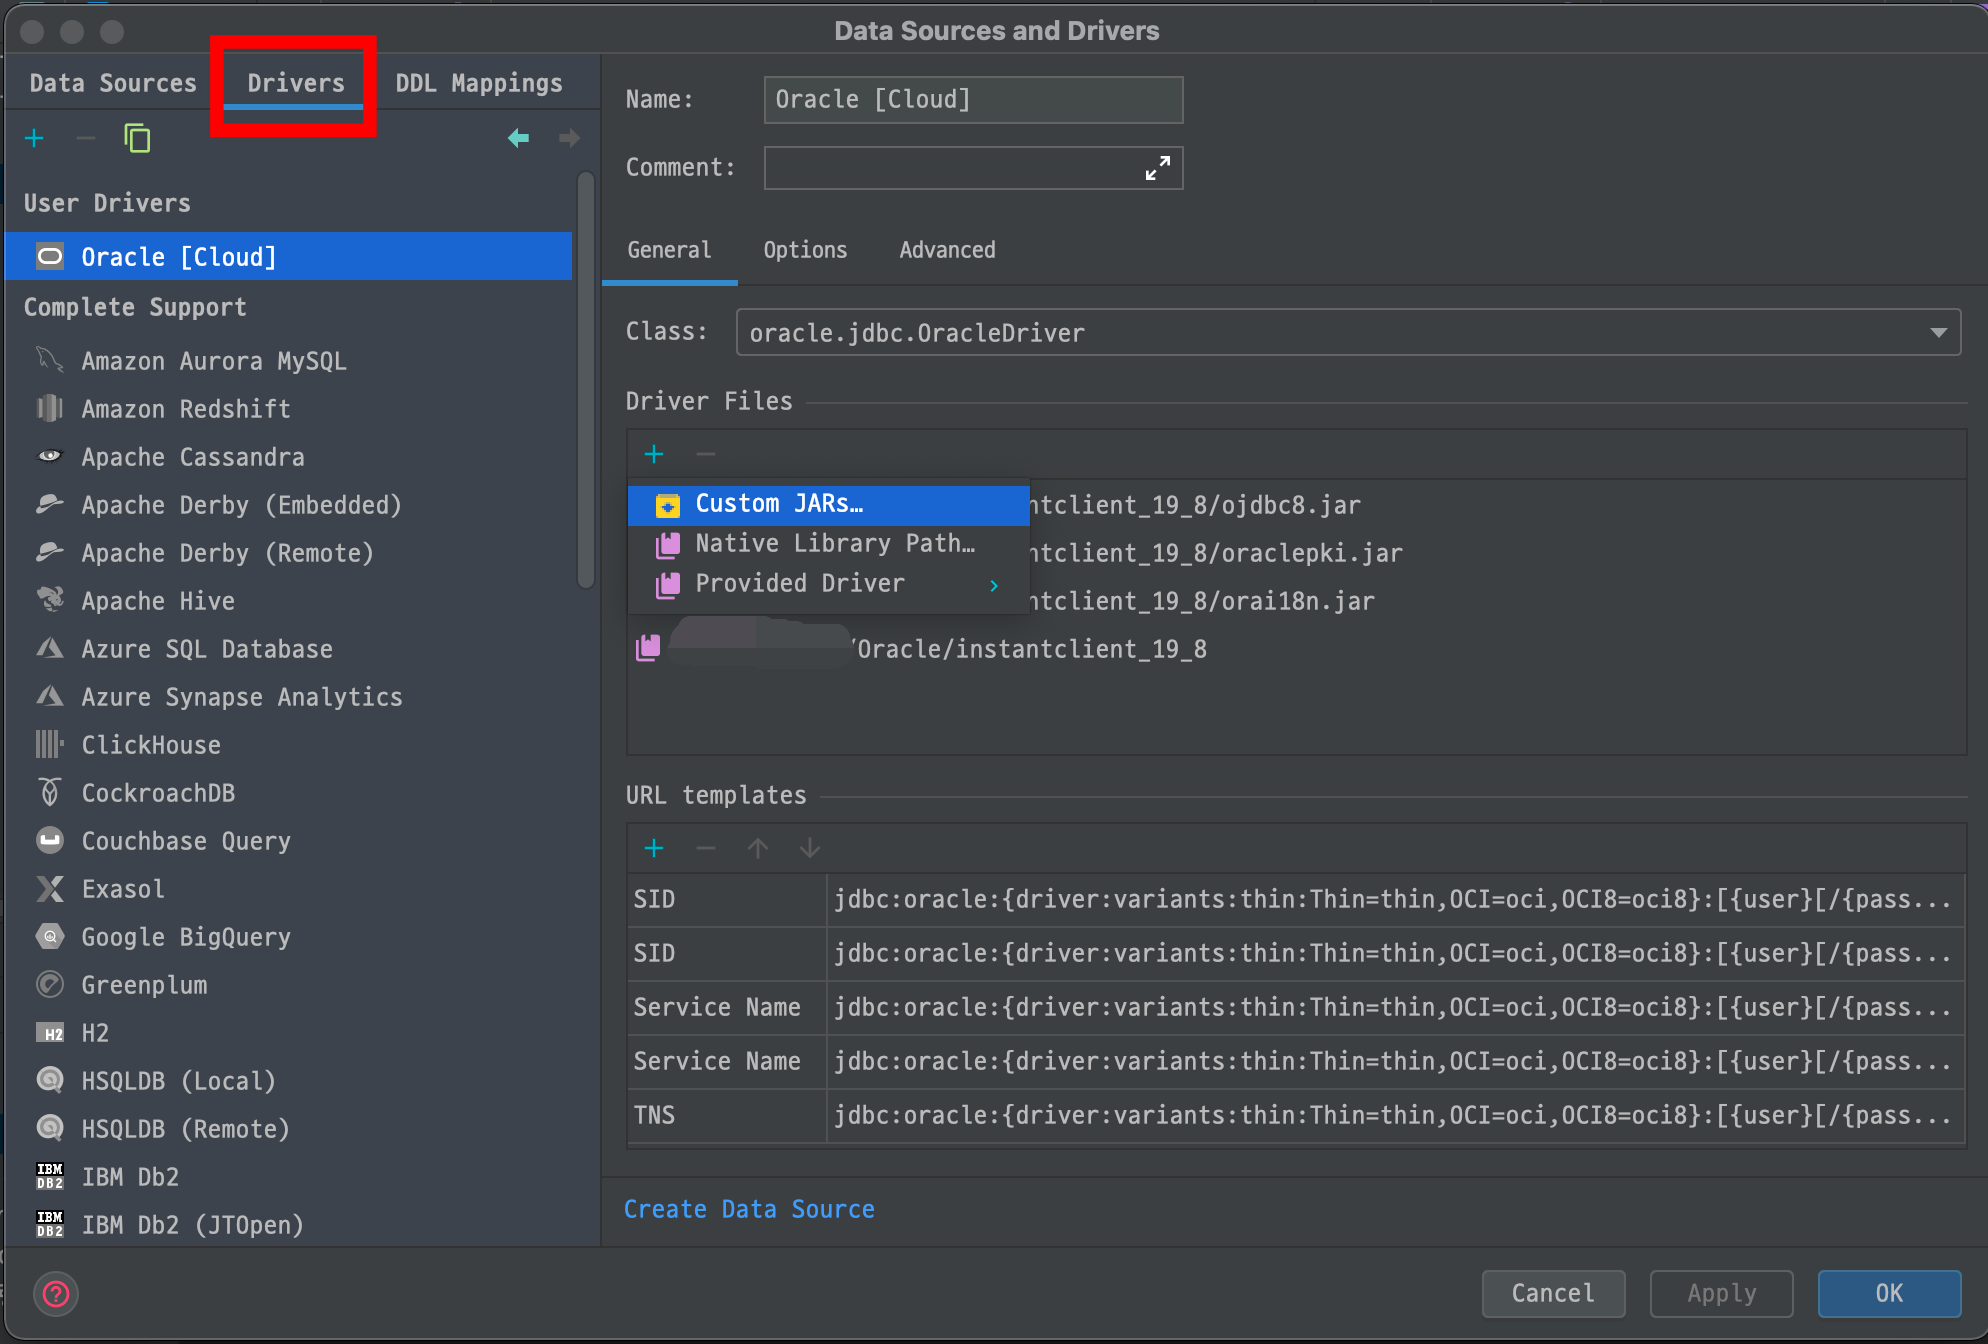Click the native library icon beside Oracle/instantclient_19_8

point(649,648)
